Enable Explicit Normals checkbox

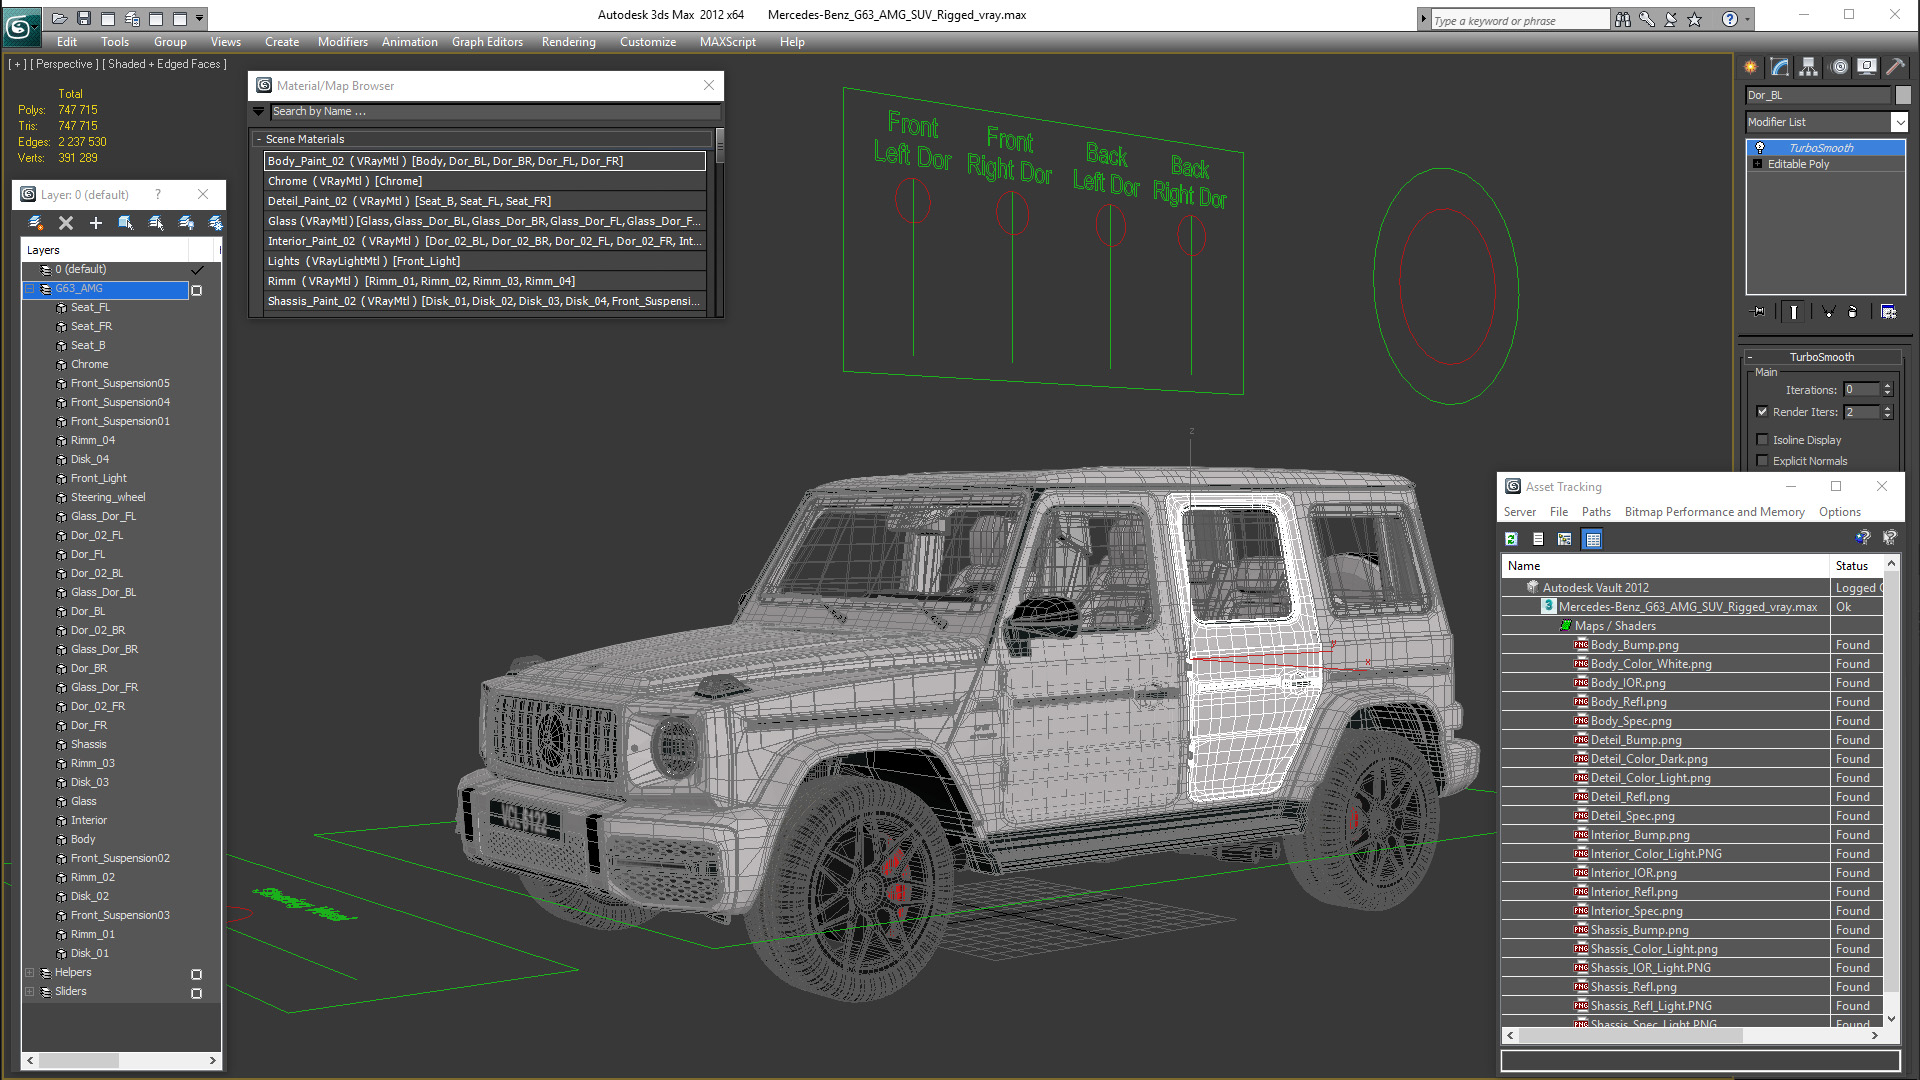[x=1763, y=461]
